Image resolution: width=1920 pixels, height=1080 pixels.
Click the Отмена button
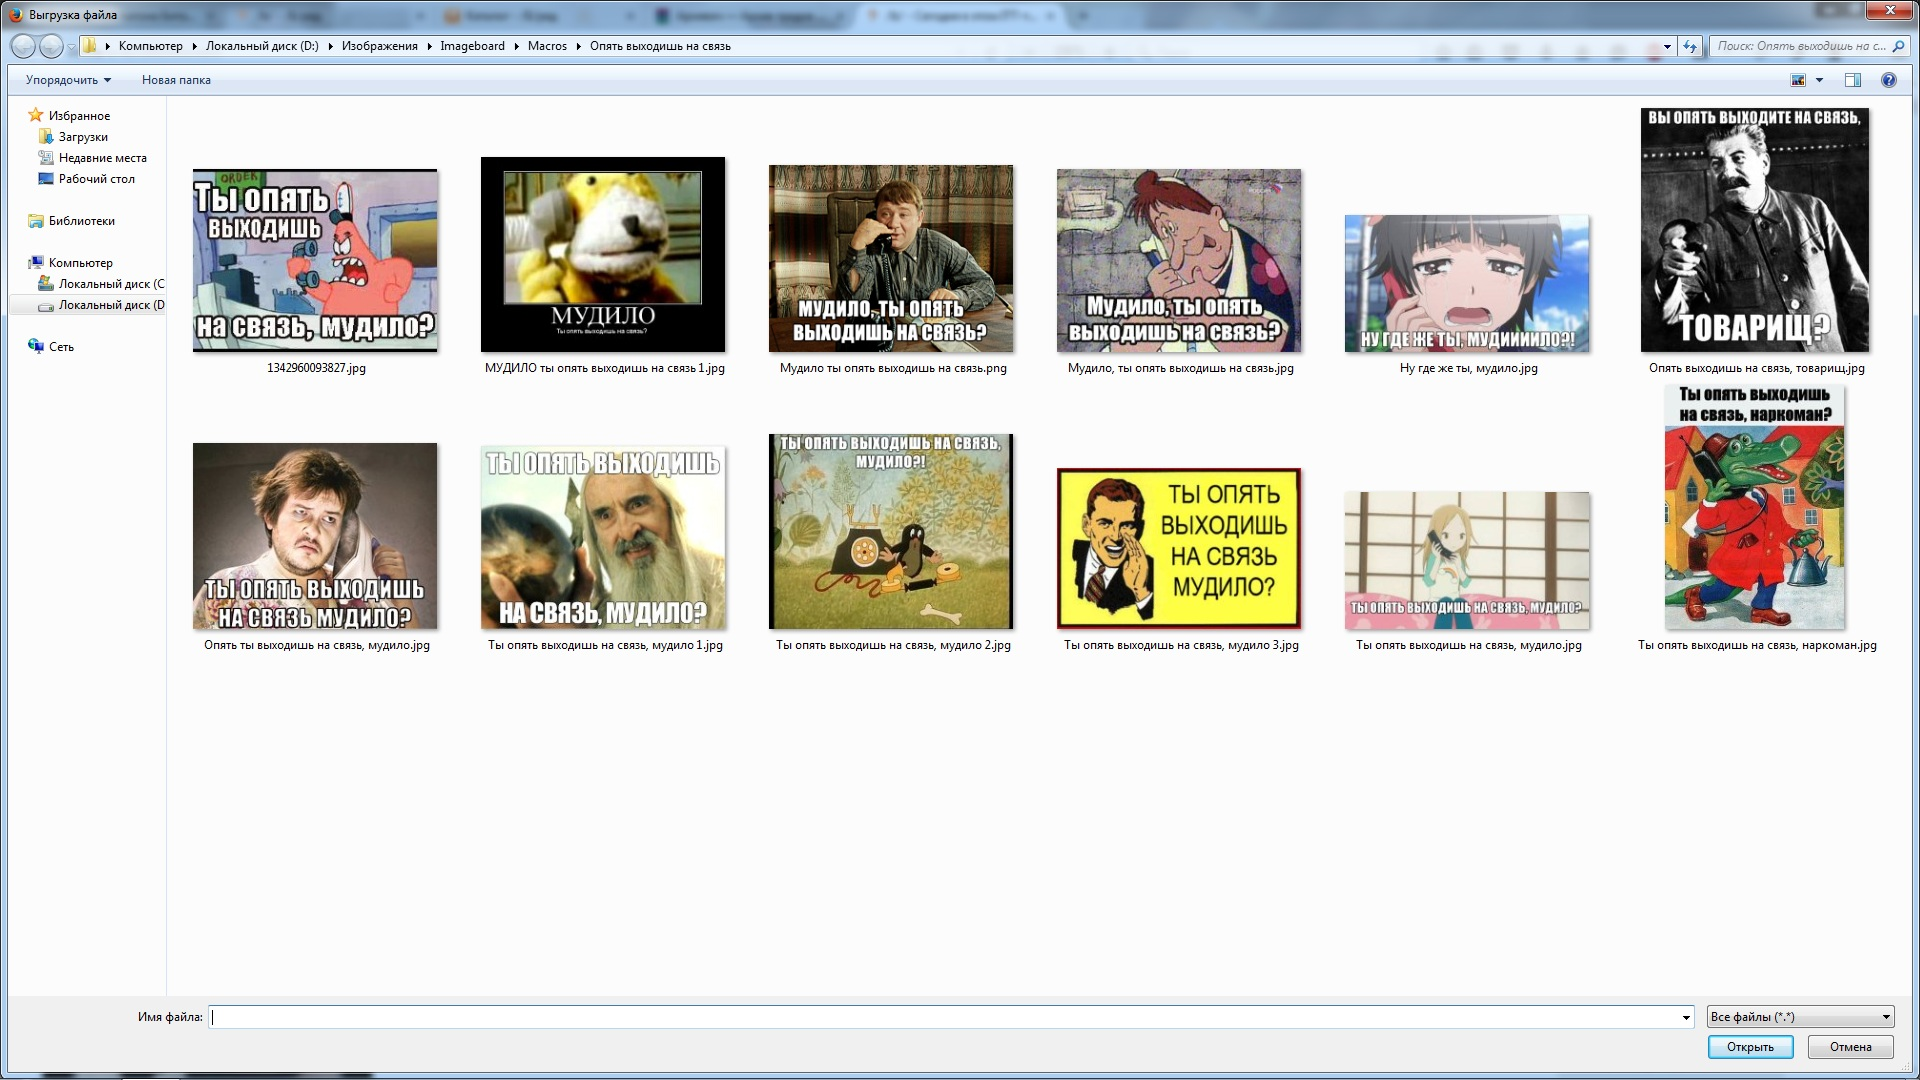1850,1047
